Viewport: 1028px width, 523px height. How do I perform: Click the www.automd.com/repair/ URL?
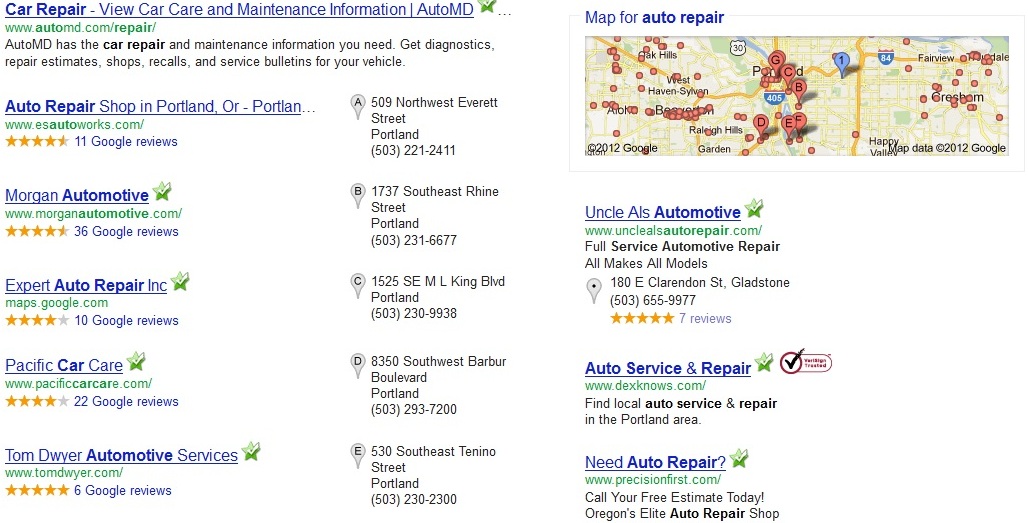pos(81,28)
